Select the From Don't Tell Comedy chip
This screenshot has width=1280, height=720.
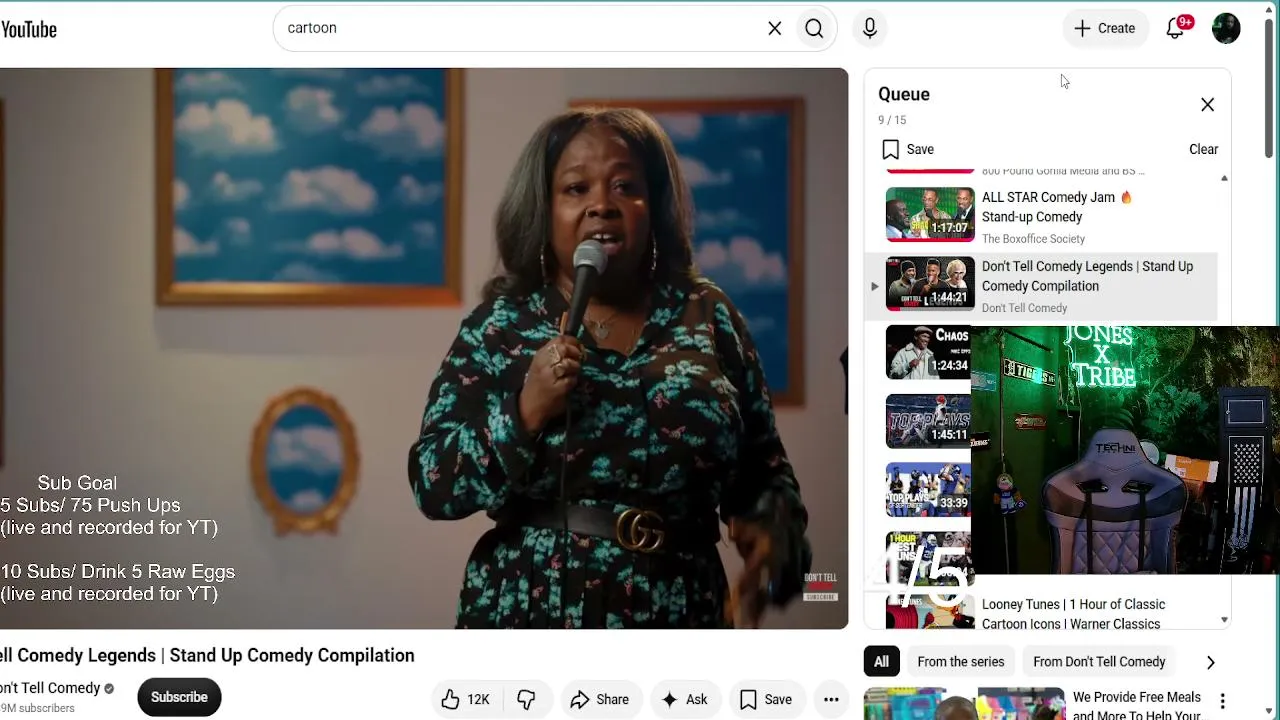pyautogui.click(x=1099, y=661)
